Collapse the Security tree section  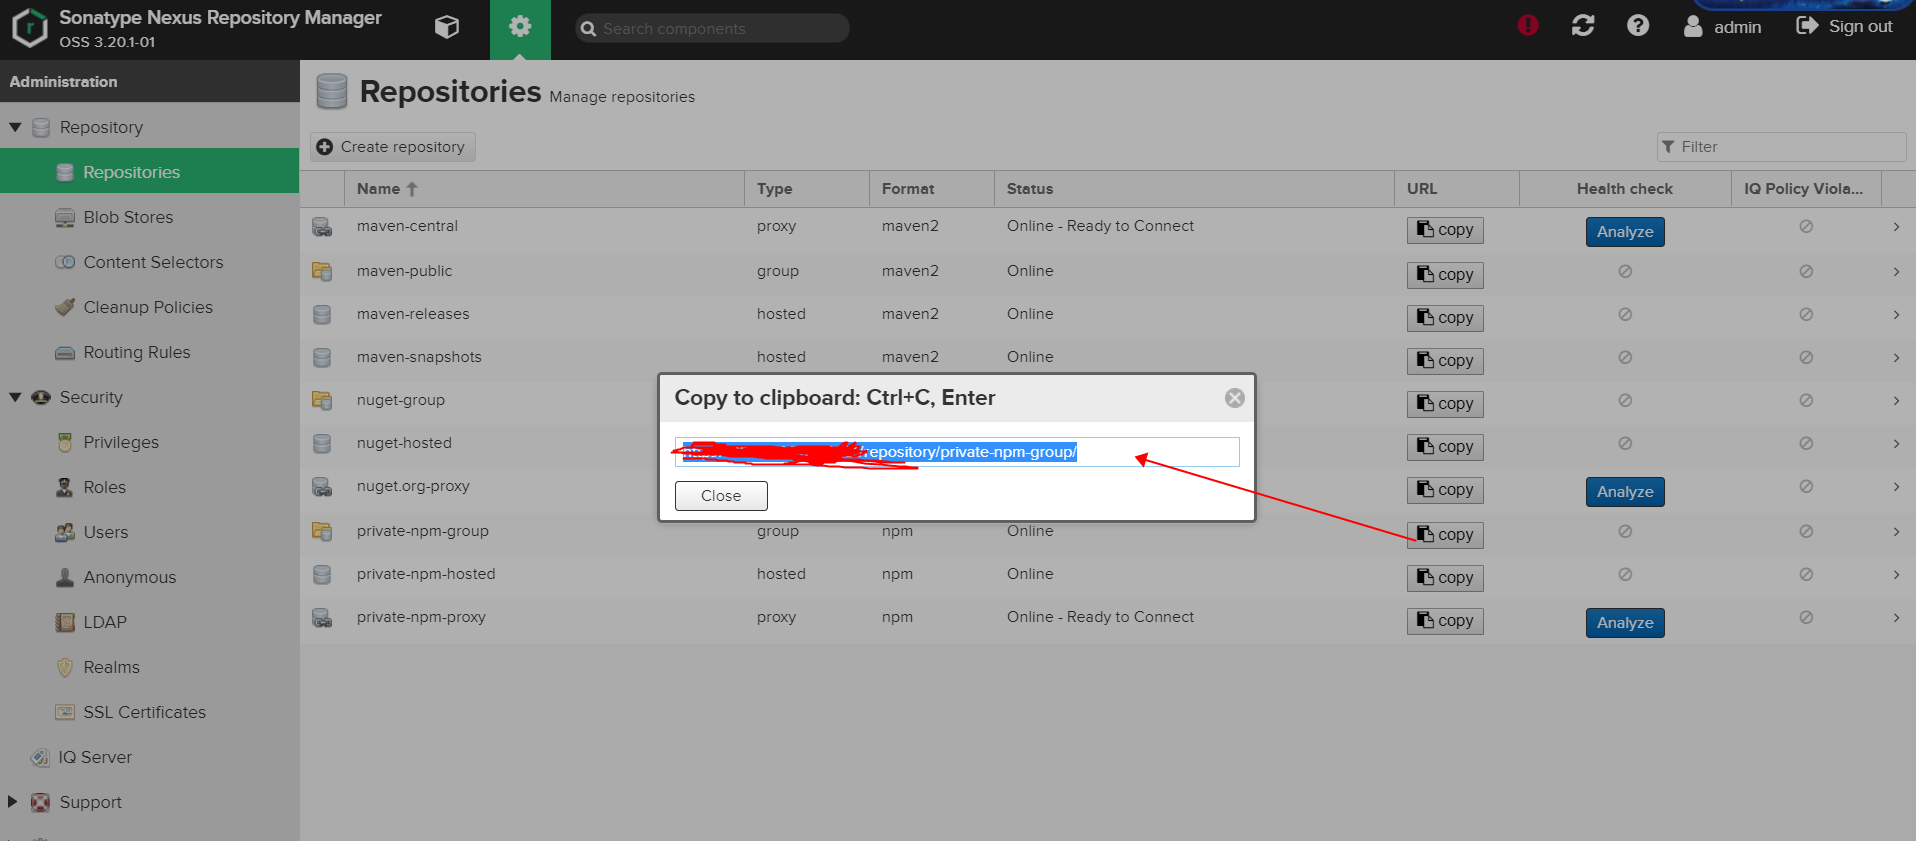(15, 397)
